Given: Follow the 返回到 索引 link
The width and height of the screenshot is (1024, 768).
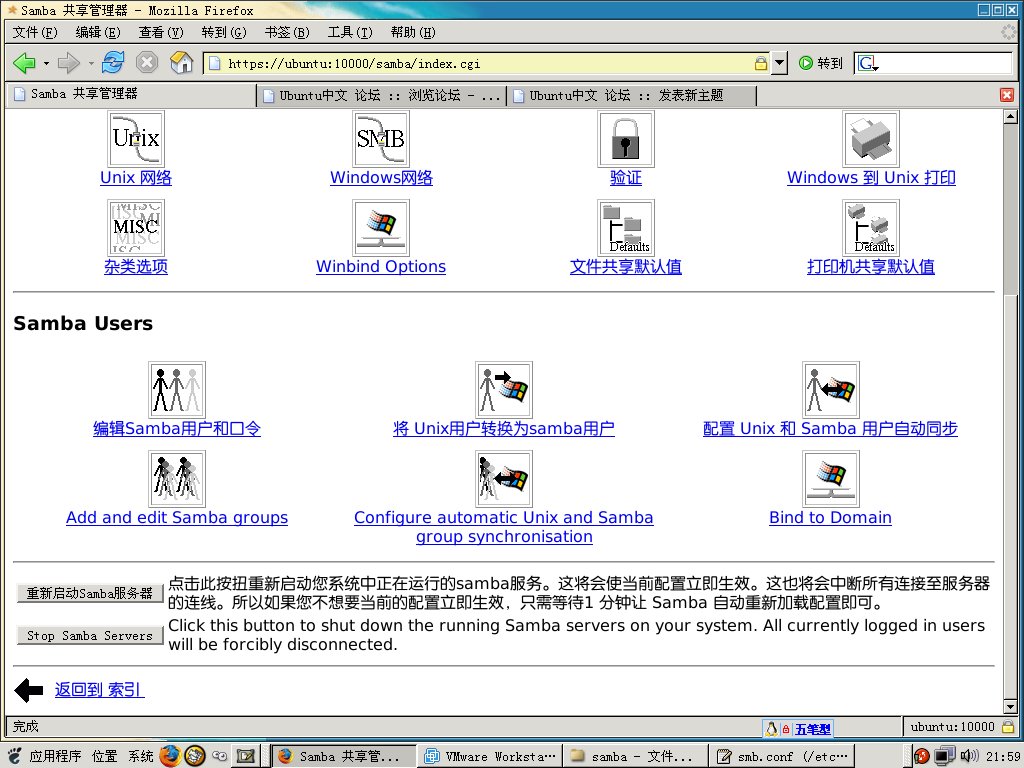Looking at the screenshot, I should point(99,690).
